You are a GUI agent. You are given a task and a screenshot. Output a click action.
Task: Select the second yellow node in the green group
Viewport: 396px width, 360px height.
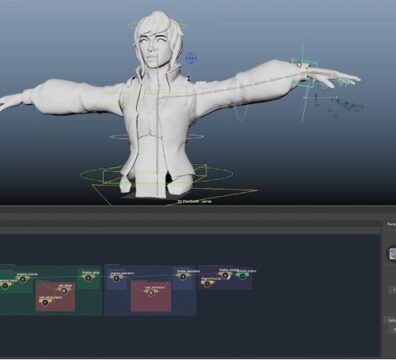point(22,279)
